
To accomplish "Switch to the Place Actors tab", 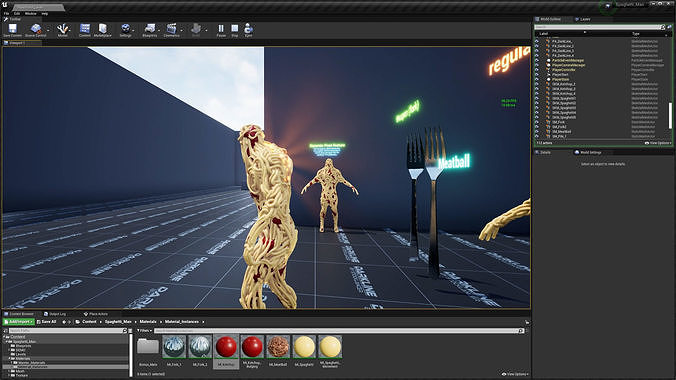I will [96, 314].
